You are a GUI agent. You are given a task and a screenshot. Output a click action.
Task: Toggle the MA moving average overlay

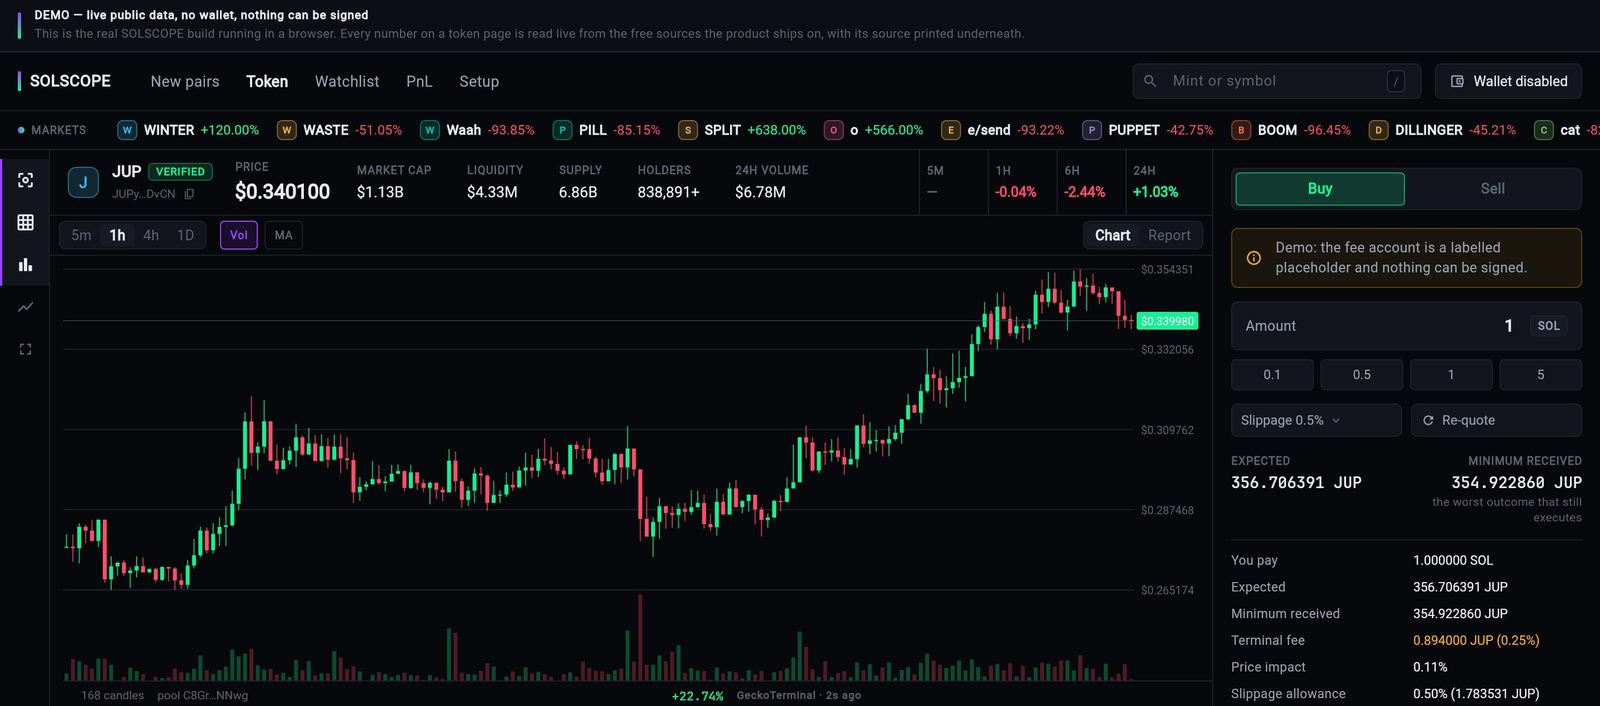point(284,235)
